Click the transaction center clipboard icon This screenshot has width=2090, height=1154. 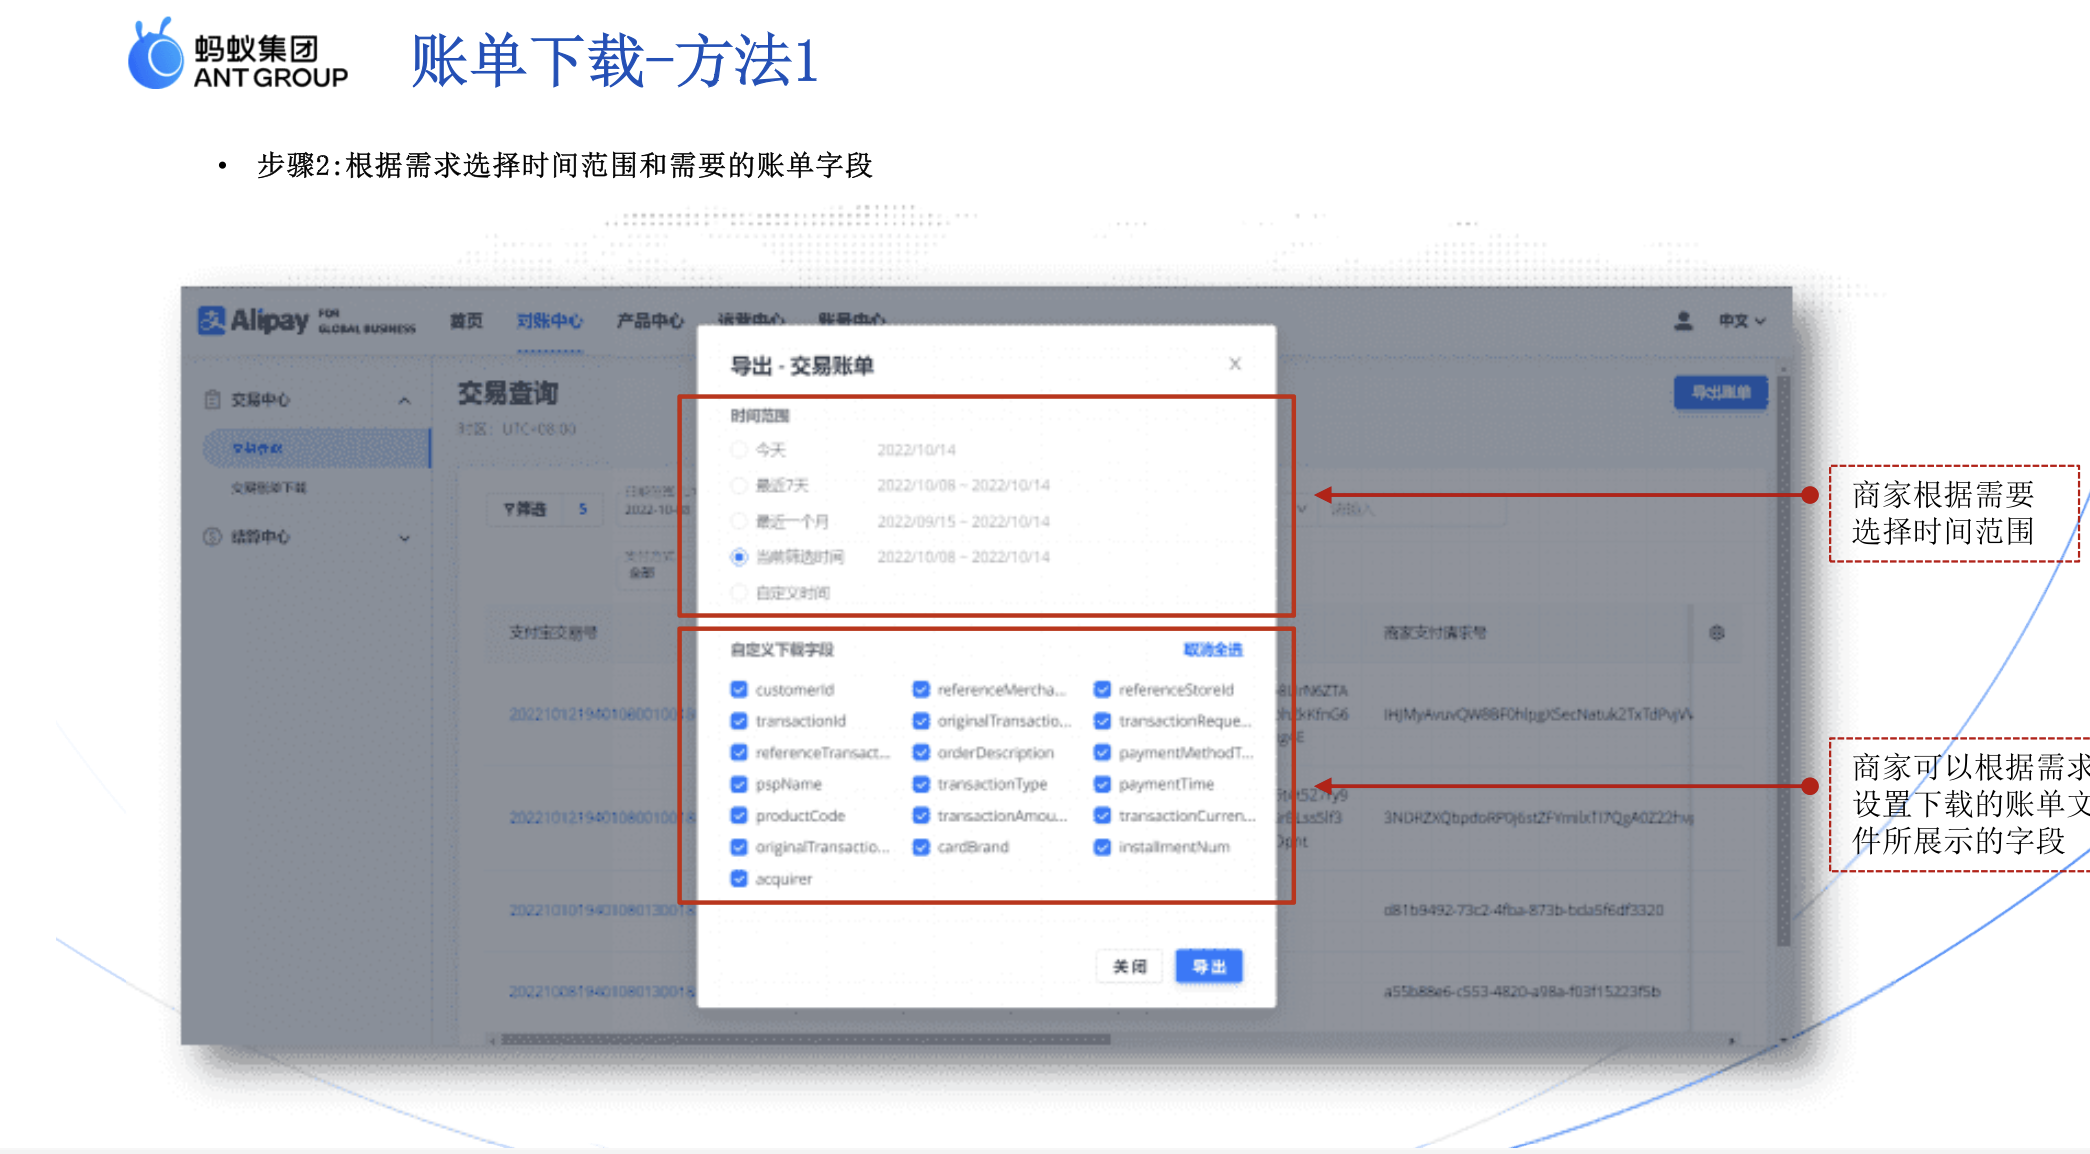click(x=212, y=399)
